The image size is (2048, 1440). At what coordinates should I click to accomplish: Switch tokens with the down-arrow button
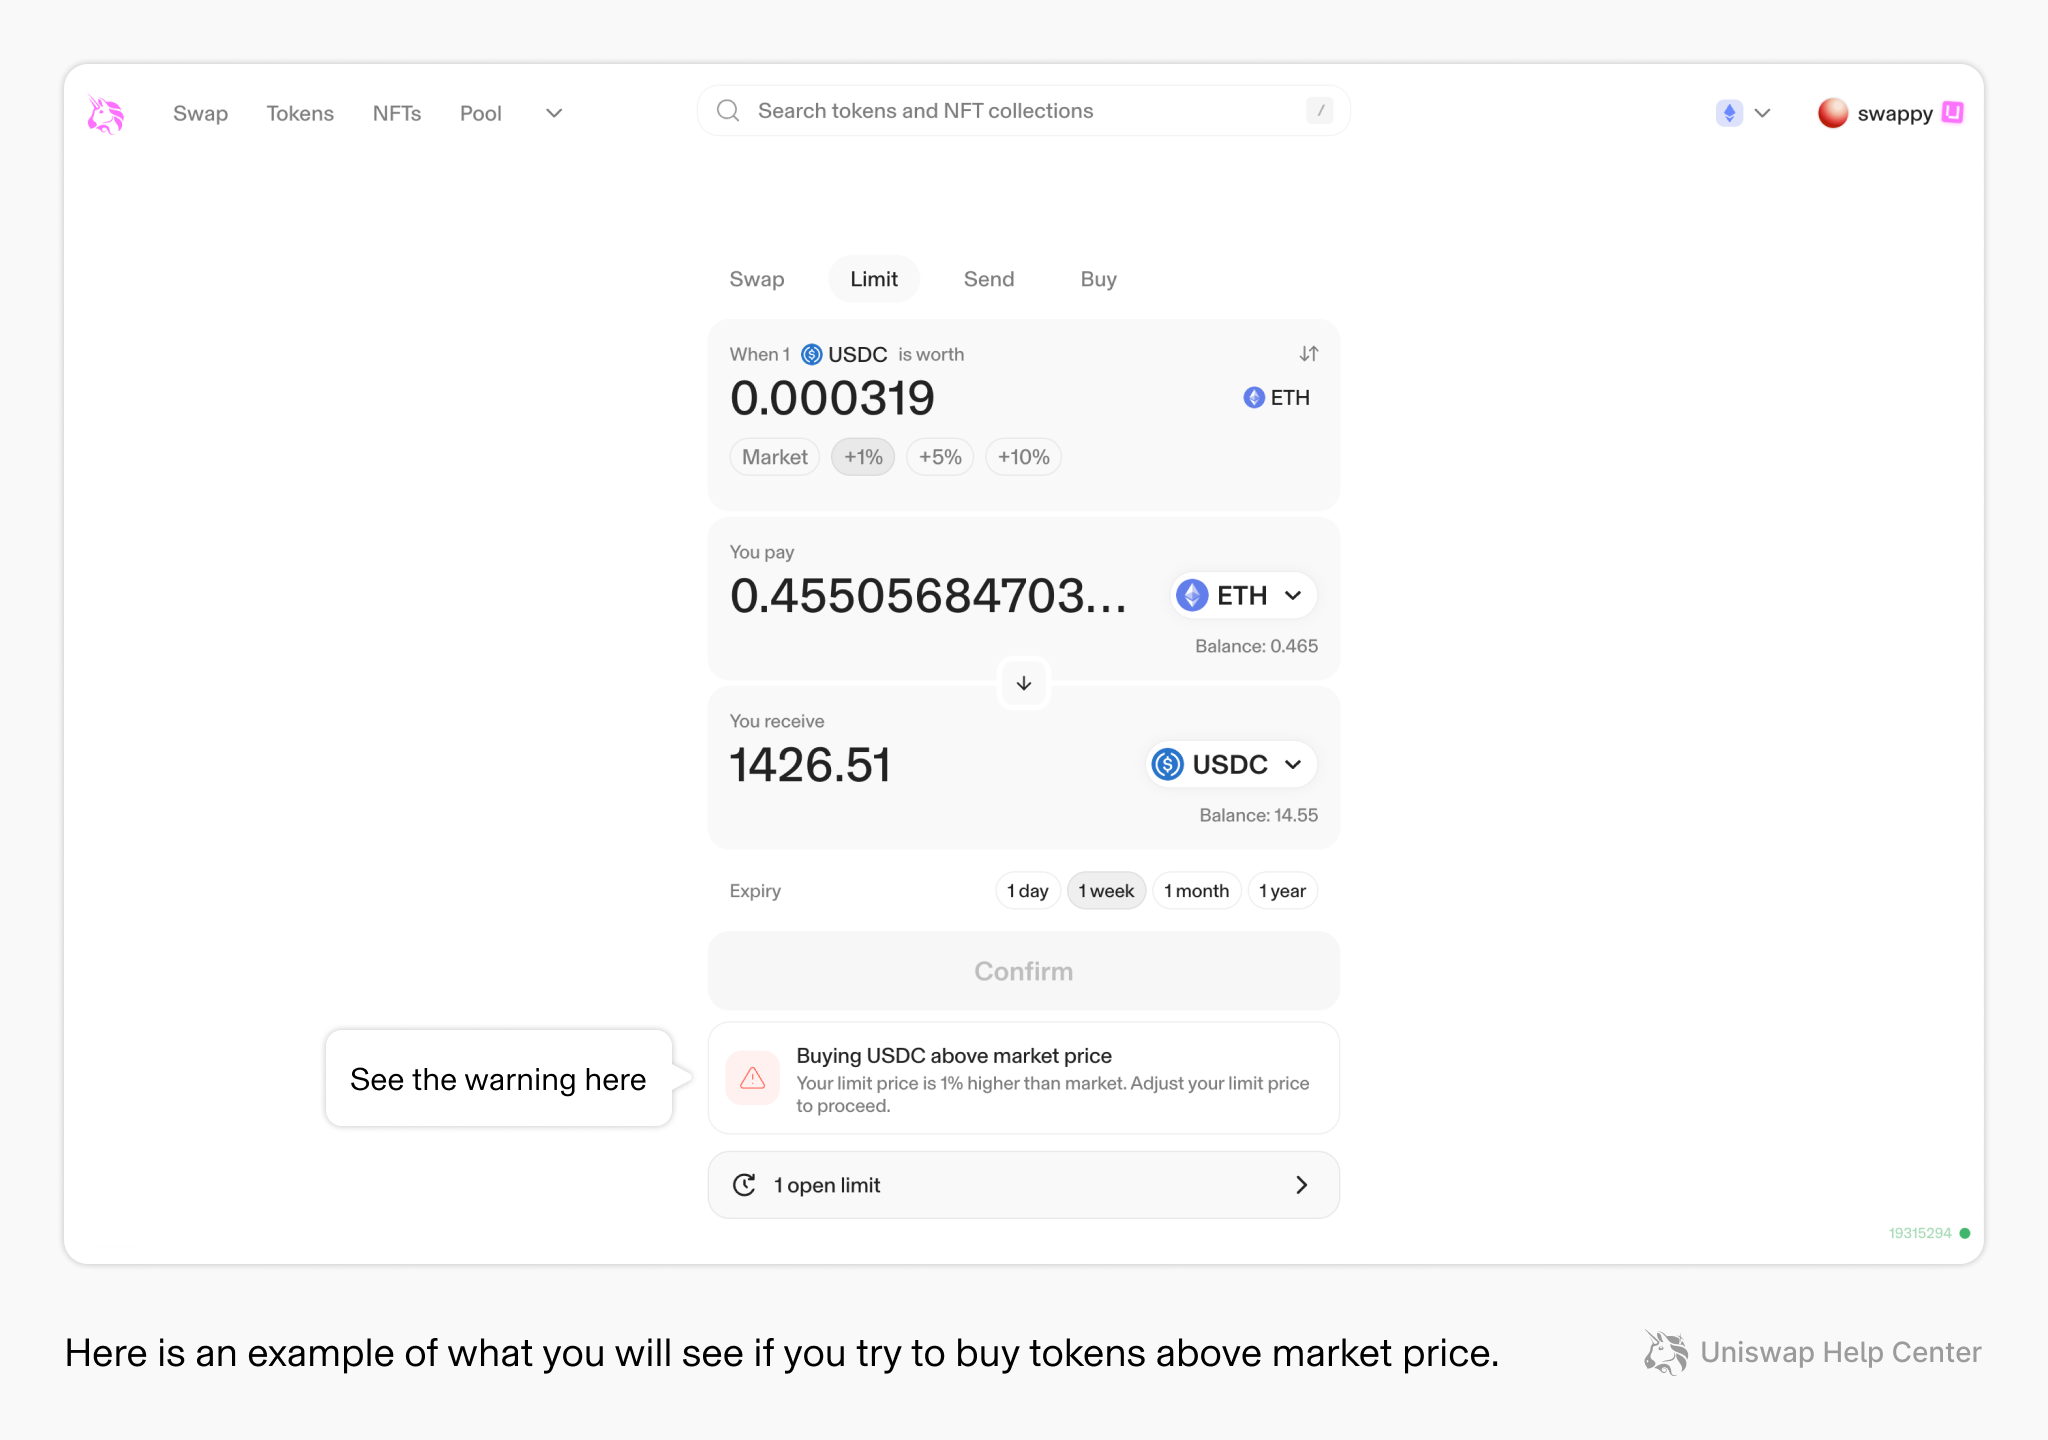1023,683
